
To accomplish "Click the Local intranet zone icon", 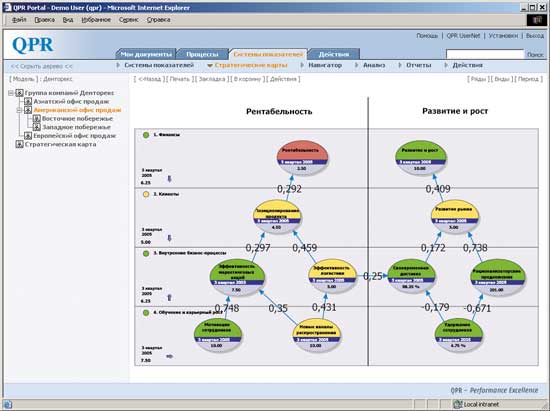I will click(457, 404).
